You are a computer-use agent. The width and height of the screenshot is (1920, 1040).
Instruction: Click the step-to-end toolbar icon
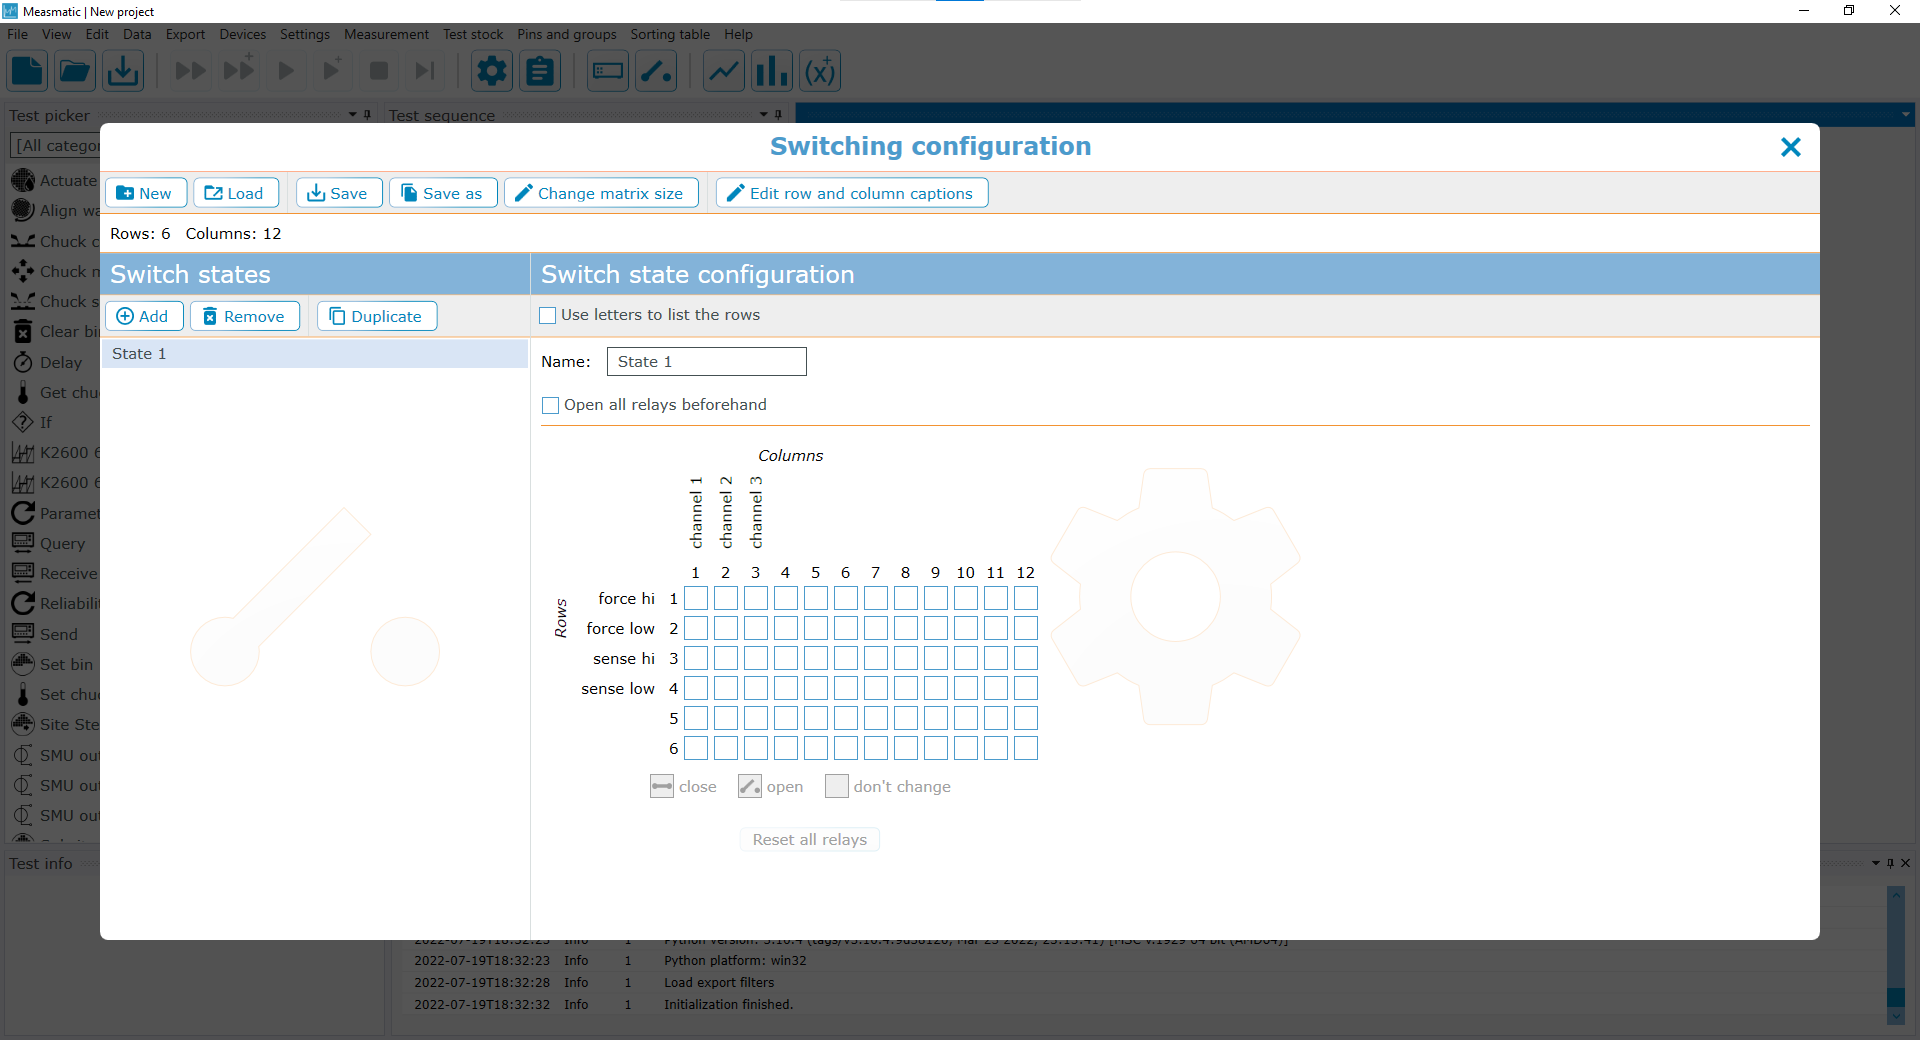click(425, 71)
